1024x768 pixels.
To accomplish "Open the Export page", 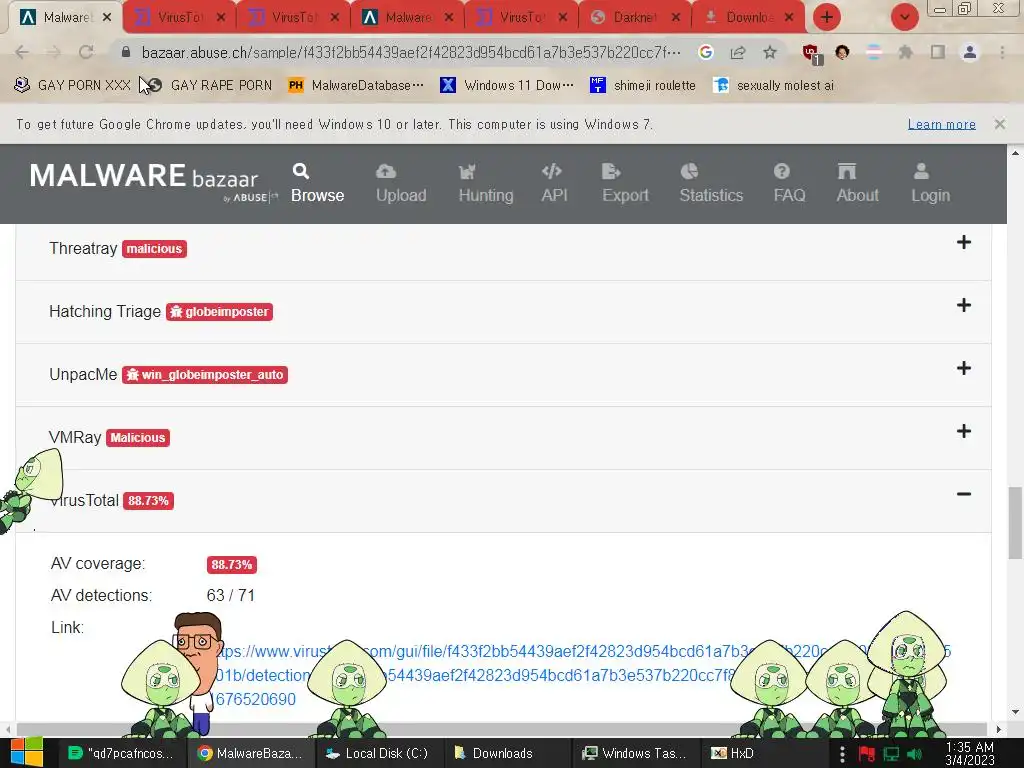I will [x=625, y=184].
